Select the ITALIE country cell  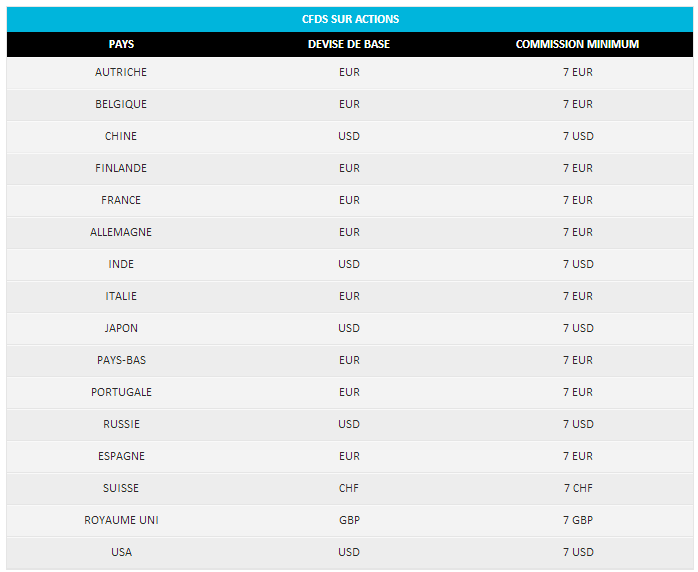121,296
